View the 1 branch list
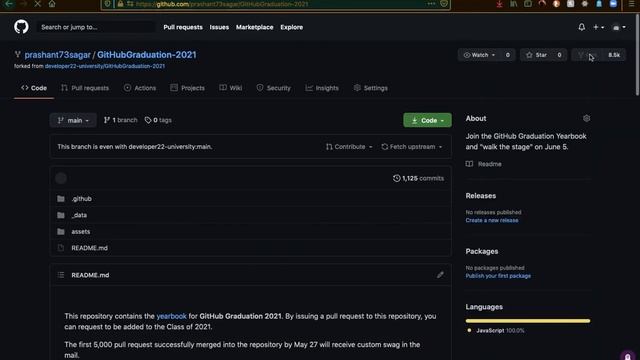Viewport: 640px width, 360px height. point(120,120)
